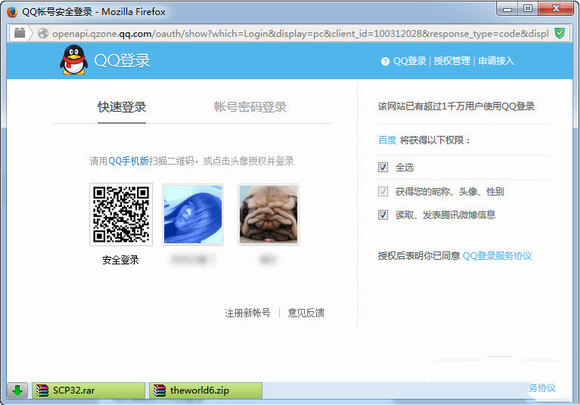Click the 该网站已有超过1千万用户使用QQ登录 text
This screenshot has height=405, width=580.
pyautogui.click(x=456, y=107)
